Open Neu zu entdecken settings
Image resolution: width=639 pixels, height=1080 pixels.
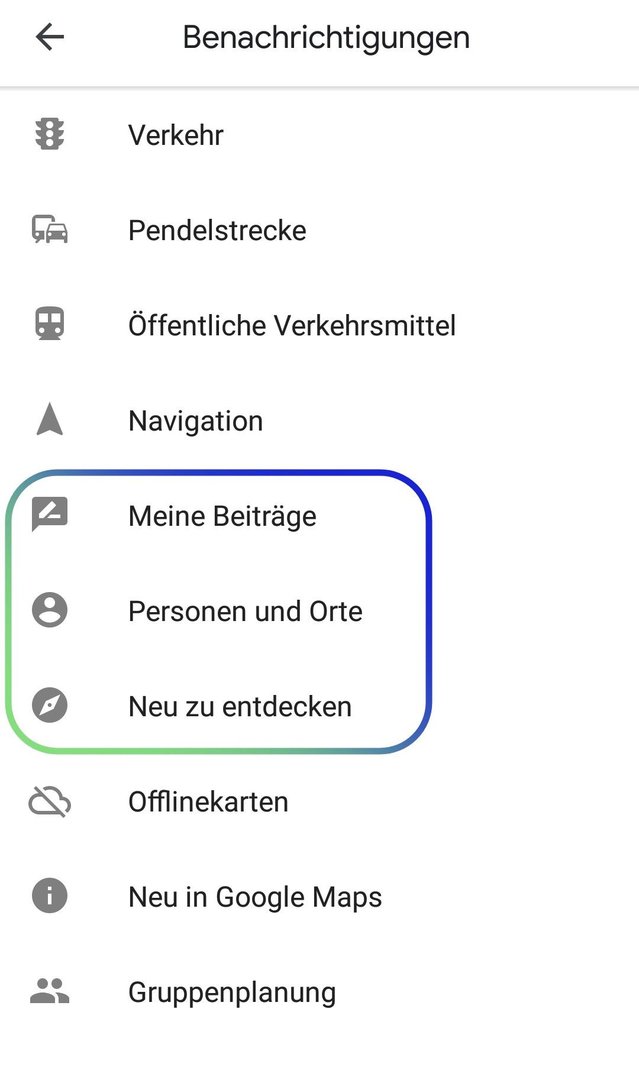pyautogui.click(x=320, y=705)
